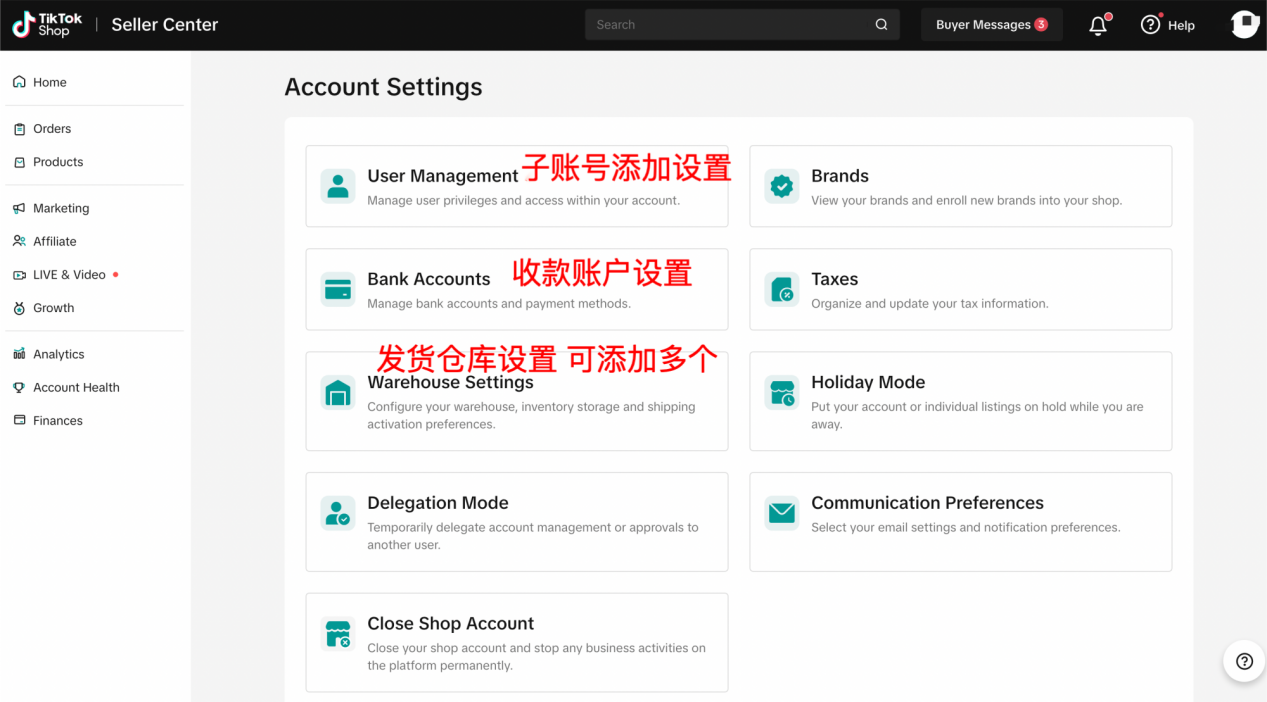This screenshot has height=702, width=1267.
Task: Open Account Health from the sidebar
Action: pyautogui.click(x=76, y=388)
